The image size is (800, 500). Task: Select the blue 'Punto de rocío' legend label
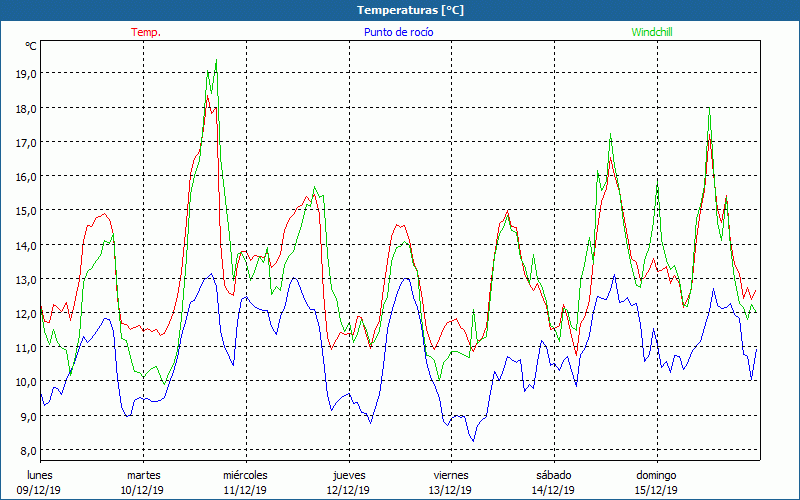398,32
